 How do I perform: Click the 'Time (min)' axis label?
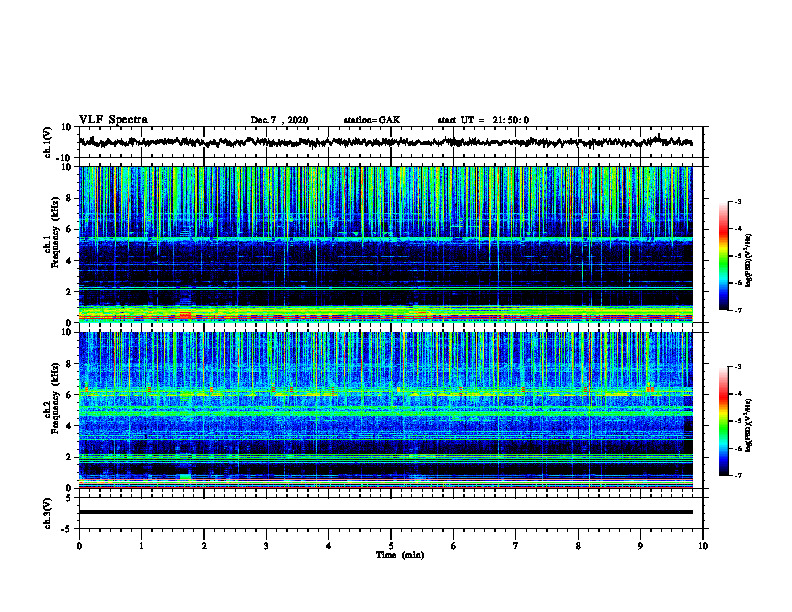pos(400,555)
